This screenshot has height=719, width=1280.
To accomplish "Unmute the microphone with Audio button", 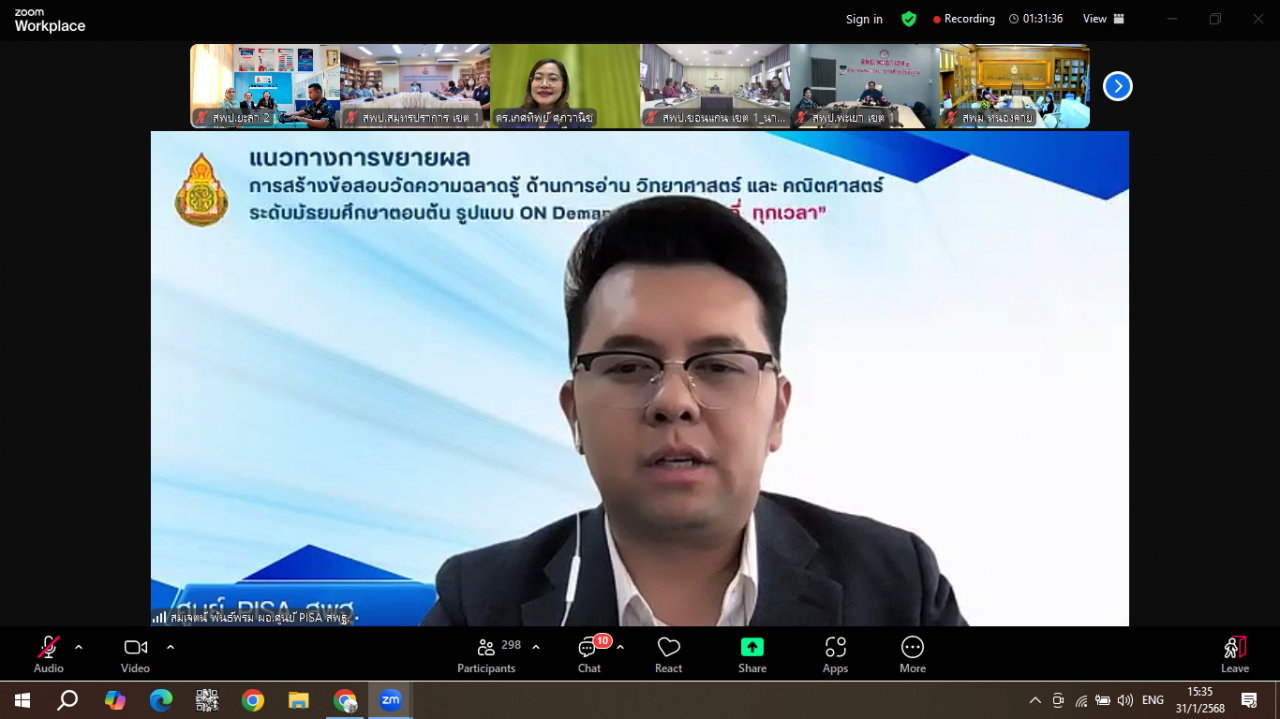I will tap(48, 654).
